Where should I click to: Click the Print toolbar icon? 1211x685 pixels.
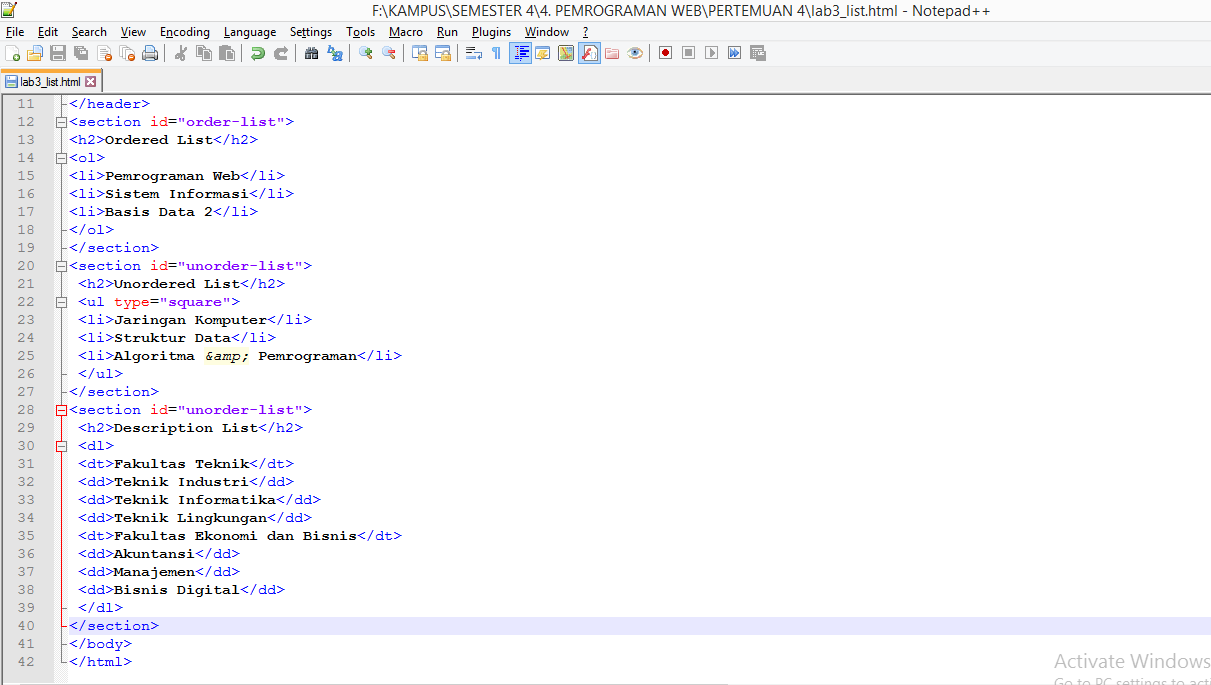[x=151, y=53]
